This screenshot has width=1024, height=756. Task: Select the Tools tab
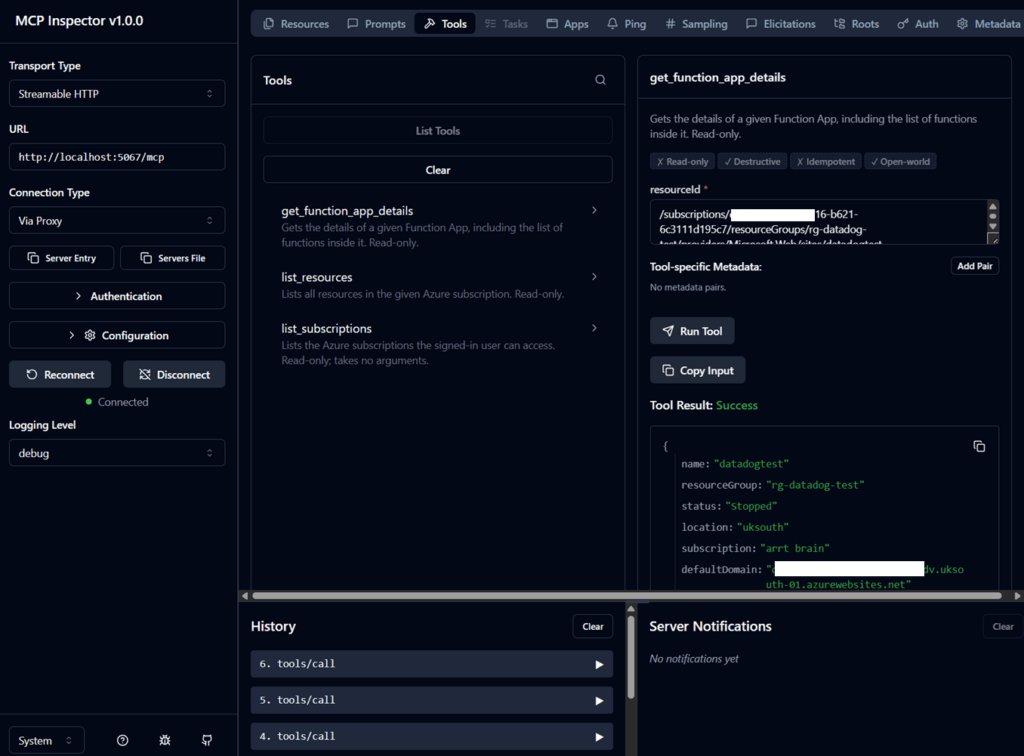click(x=445, y=24)
